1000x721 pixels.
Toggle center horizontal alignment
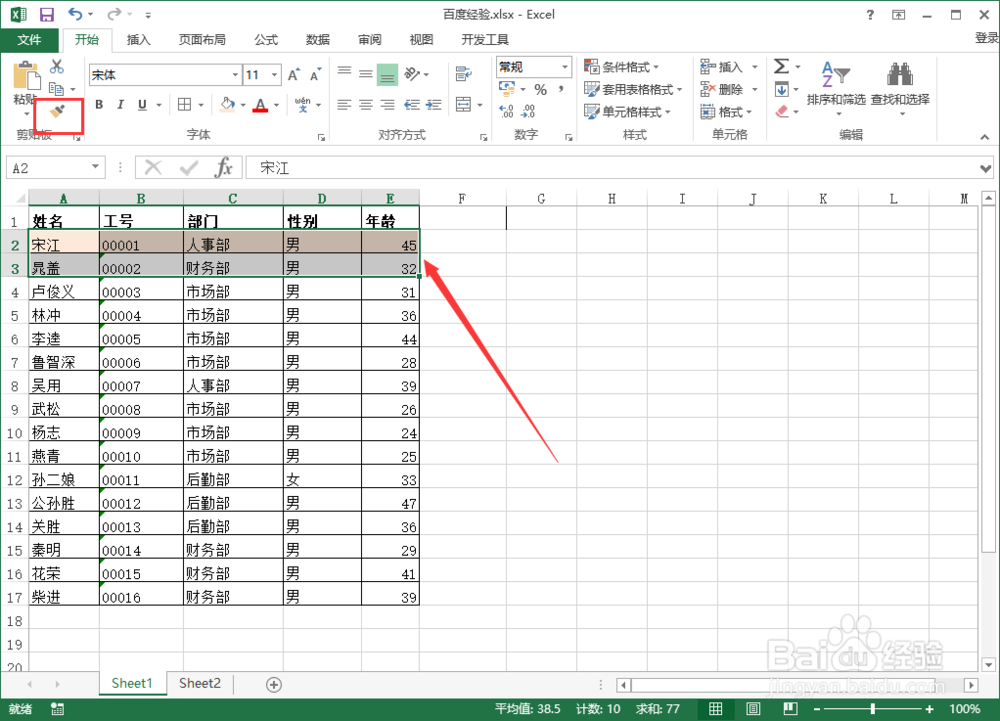(365, 105)
